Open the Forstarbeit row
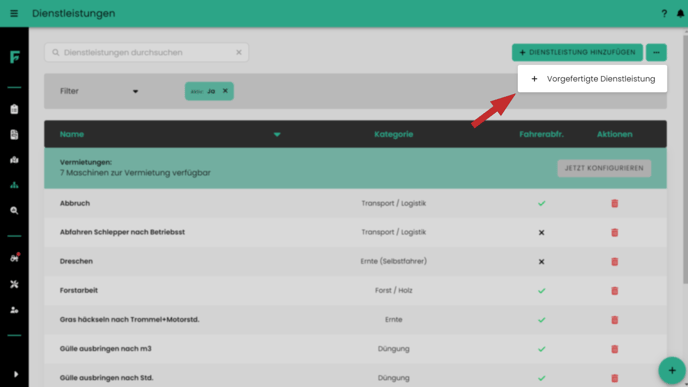This screenshot has height=387, width=688. point(355,290)
